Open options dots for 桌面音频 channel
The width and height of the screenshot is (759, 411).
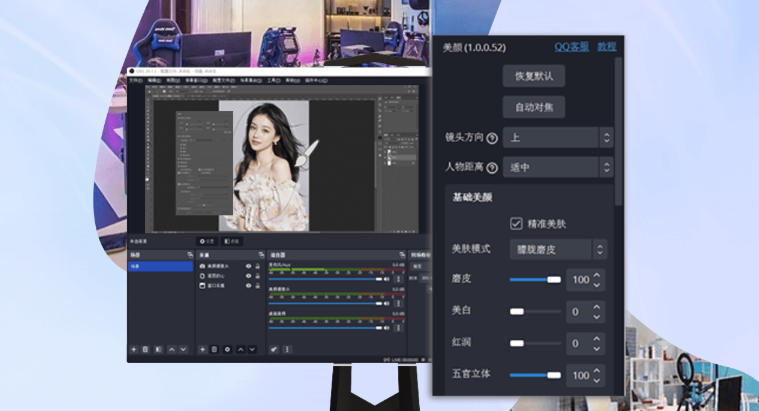[x=398, y=328]
